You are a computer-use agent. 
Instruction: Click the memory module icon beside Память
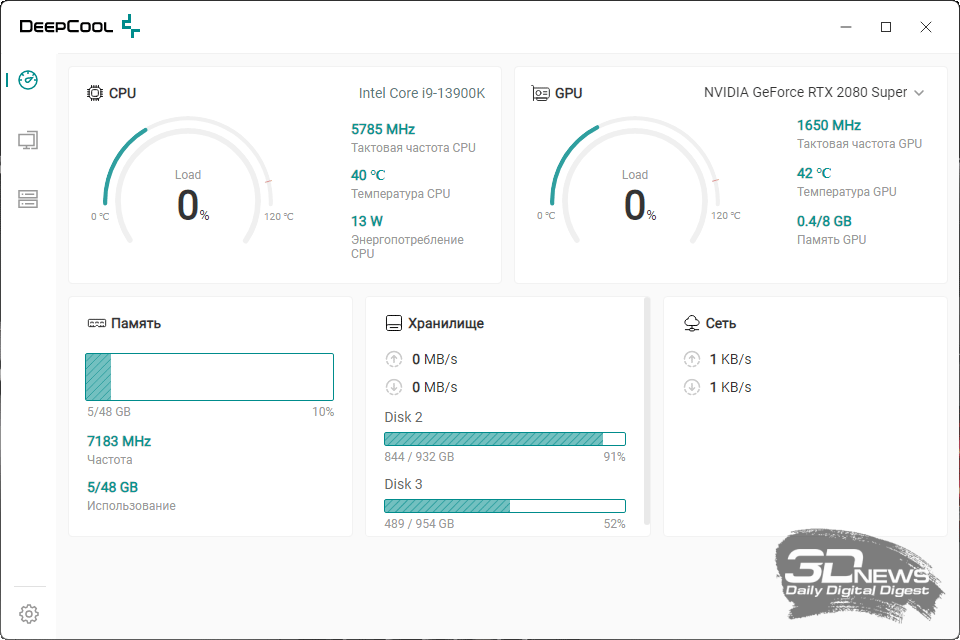tap(97, 323)
